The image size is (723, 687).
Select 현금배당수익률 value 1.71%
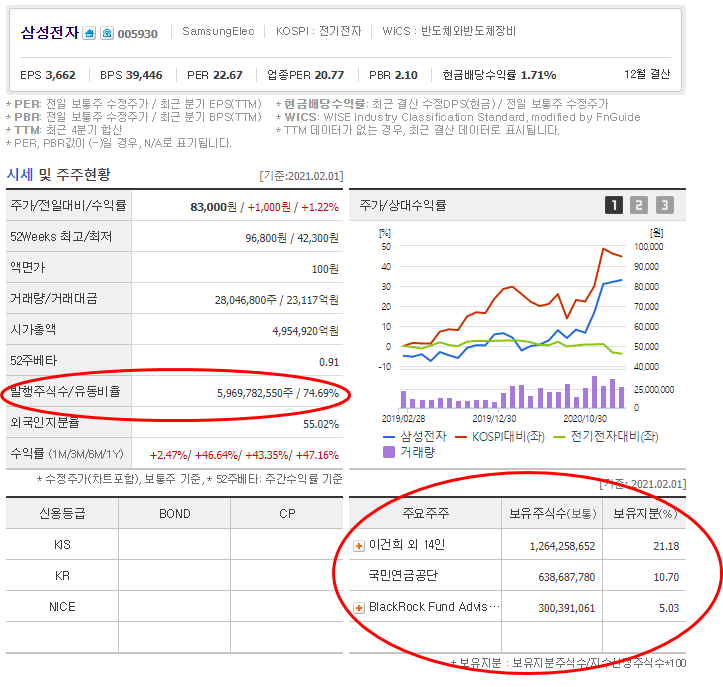coord(538,75)
